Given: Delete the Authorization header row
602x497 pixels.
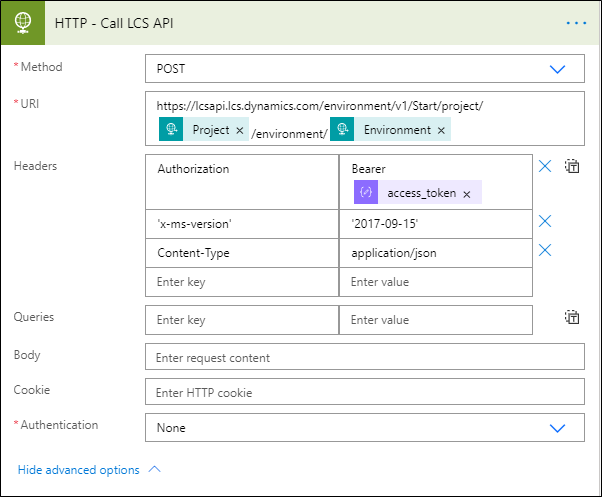Looking at the screenshot, I should pyautogui.click(x=545, y=167).
